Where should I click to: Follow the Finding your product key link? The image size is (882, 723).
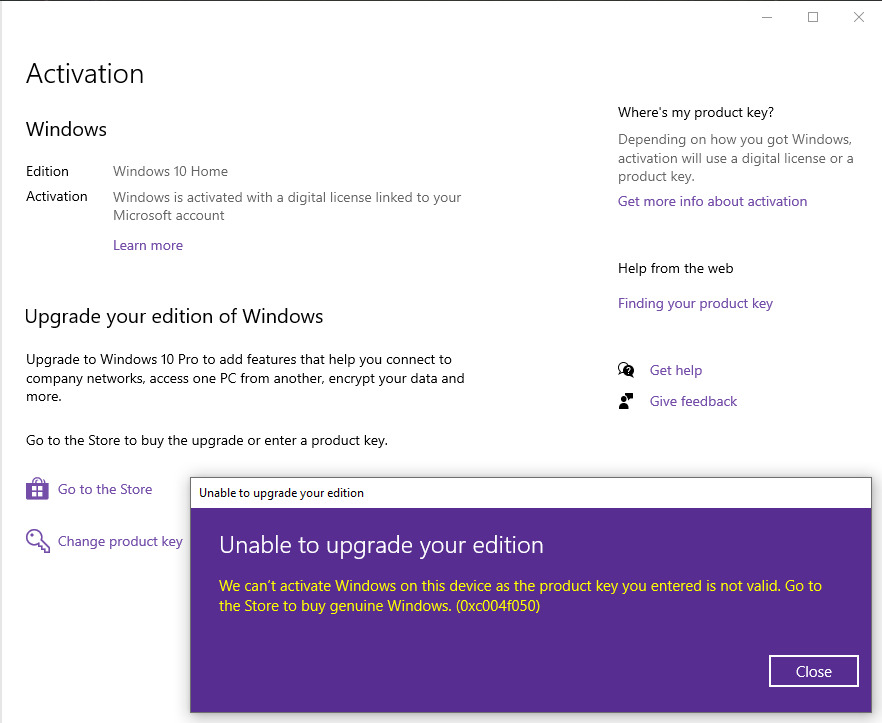pos(695,304)
